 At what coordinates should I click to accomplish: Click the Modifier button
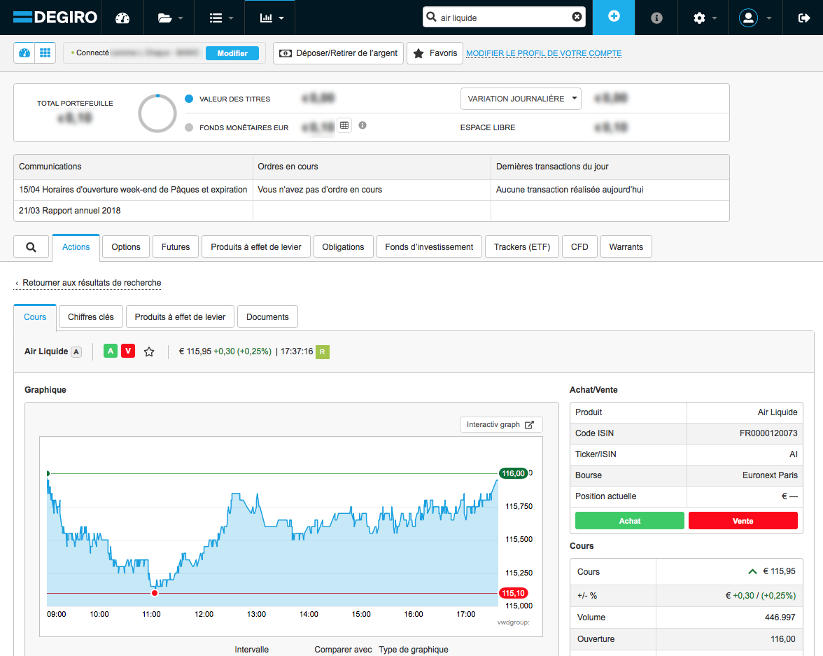tap(232, 53)
